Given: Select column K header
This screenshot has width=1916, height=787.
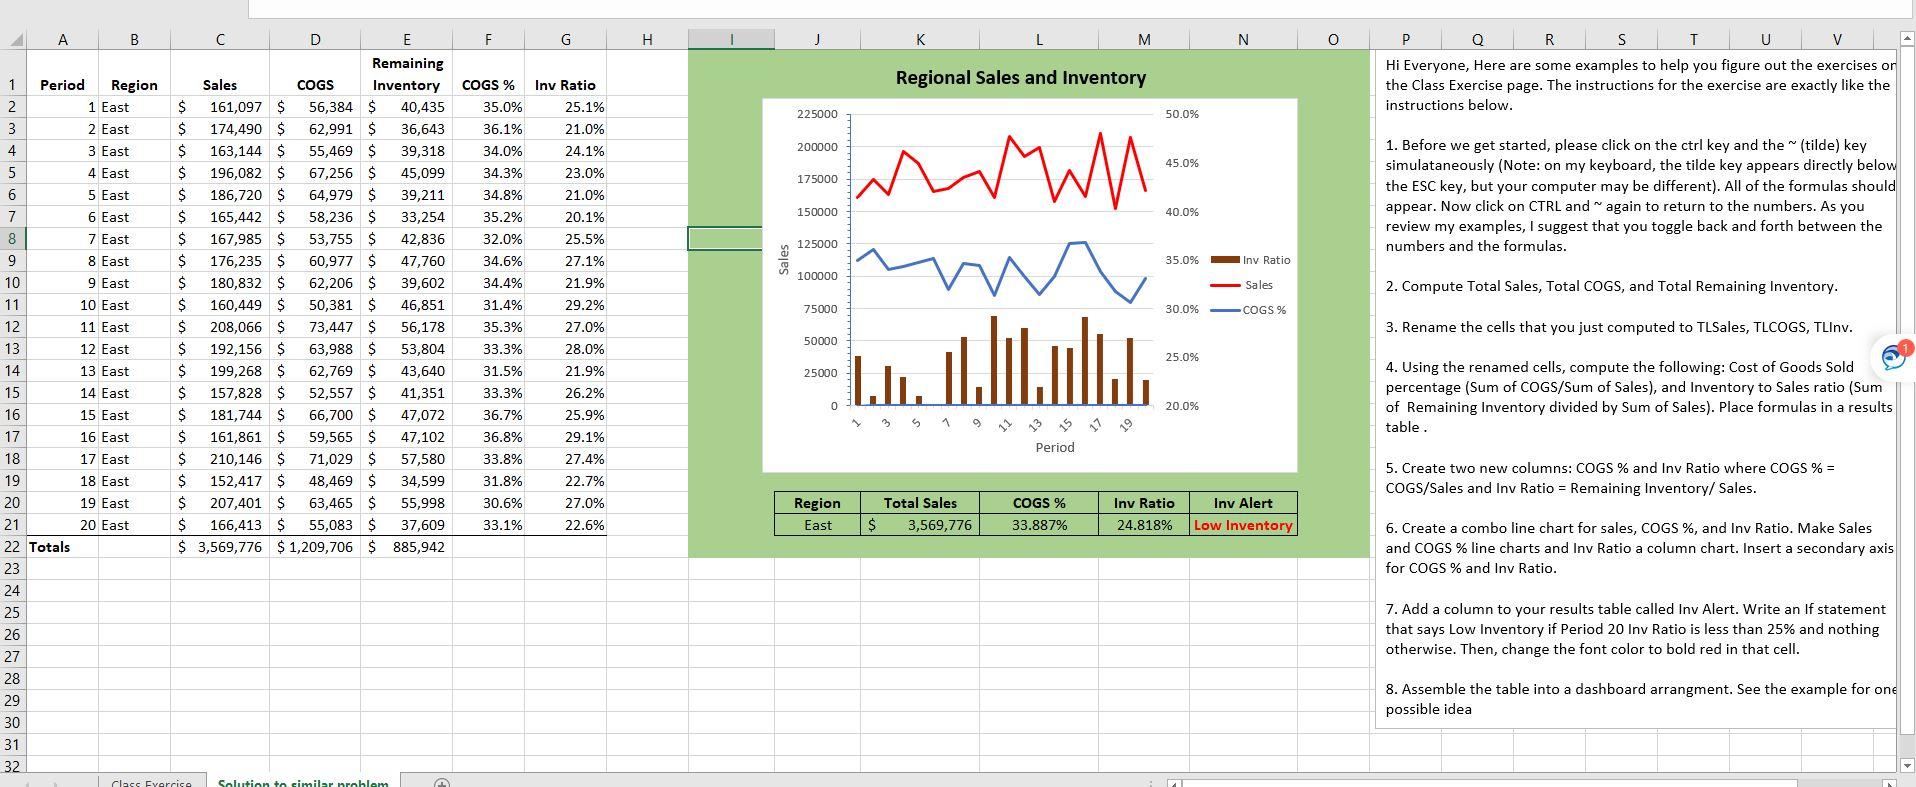Looking at the screenshot, I should [920, 40].
